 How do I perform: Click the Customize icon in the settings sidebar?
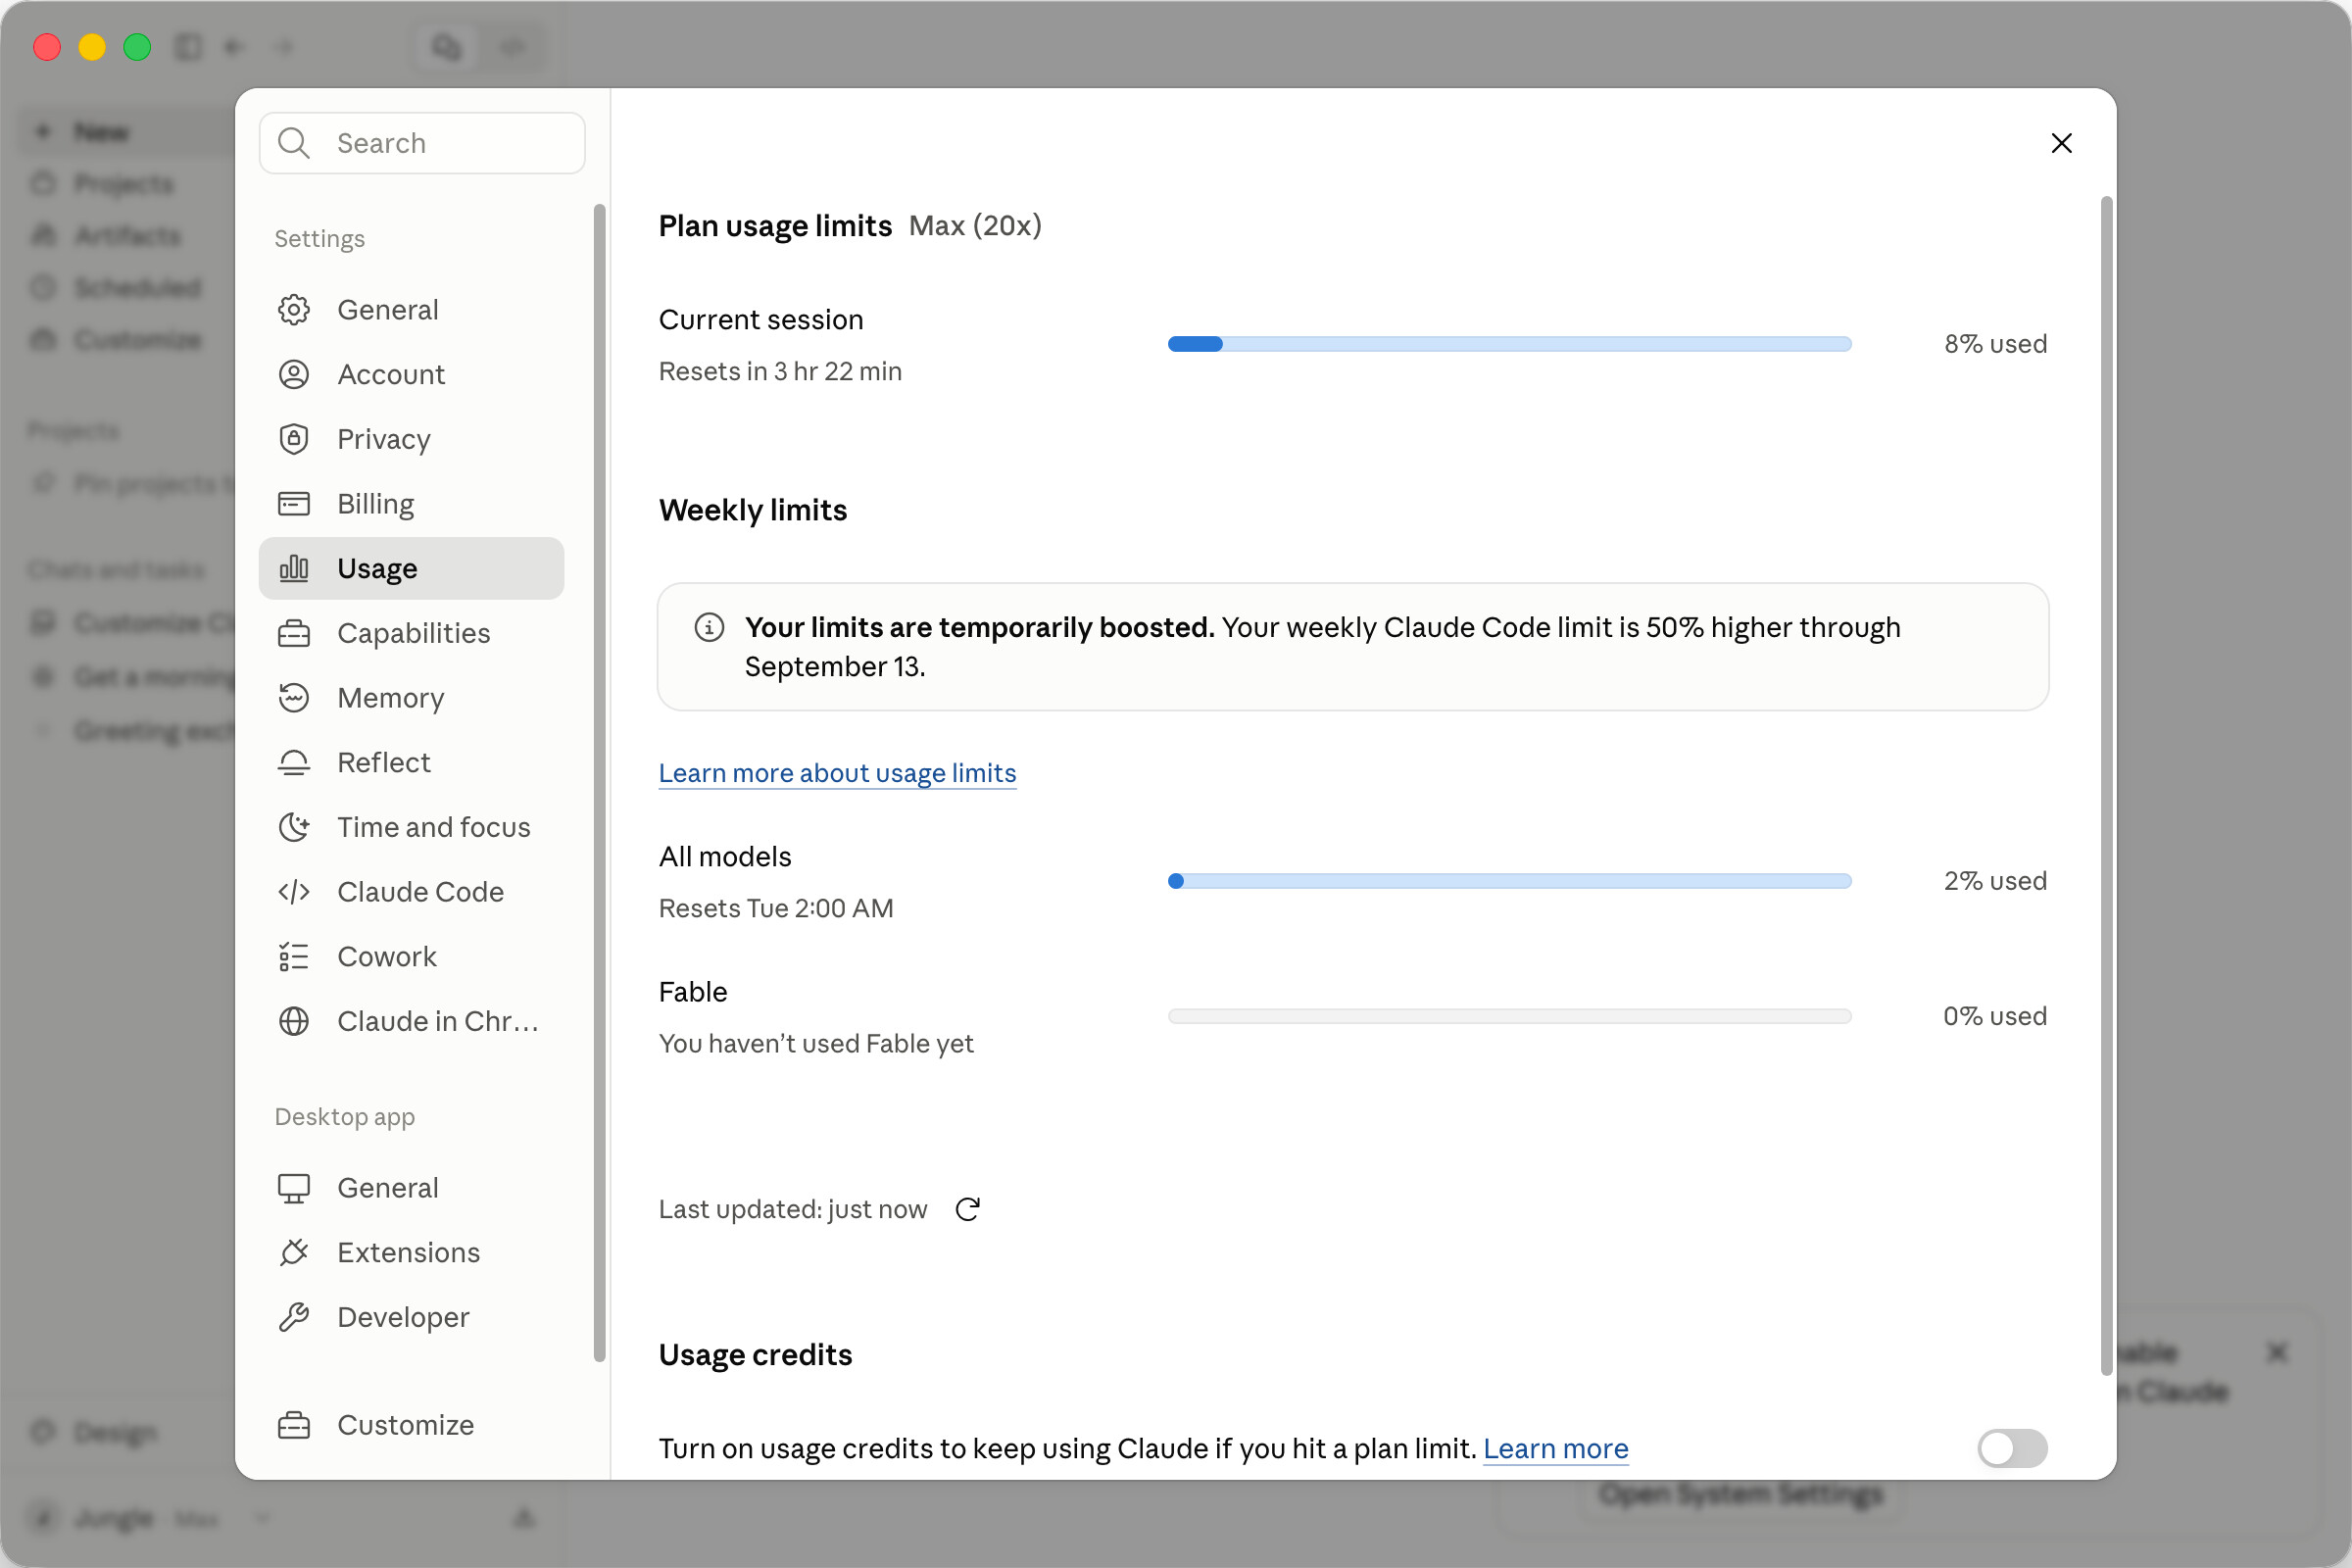(x=293, y=1425)
